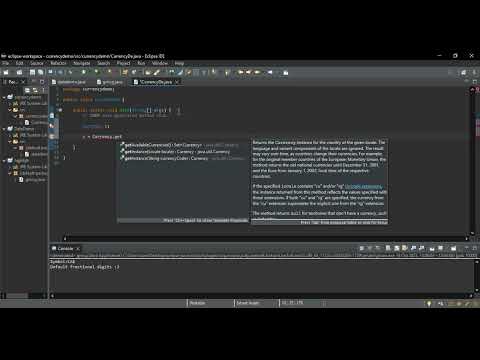Collapse the third project node in the tree
The image size is (480, 360).
4,161
